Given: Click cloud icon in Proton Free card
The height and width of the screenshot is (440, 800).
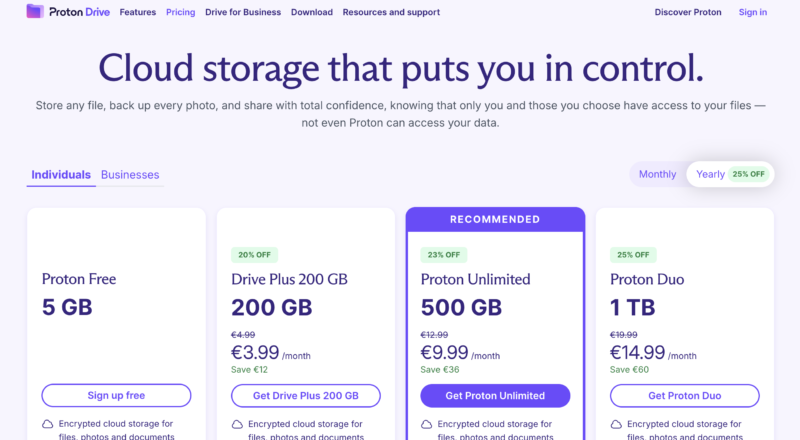Looking at the screenshot, I should click(47, 424).
